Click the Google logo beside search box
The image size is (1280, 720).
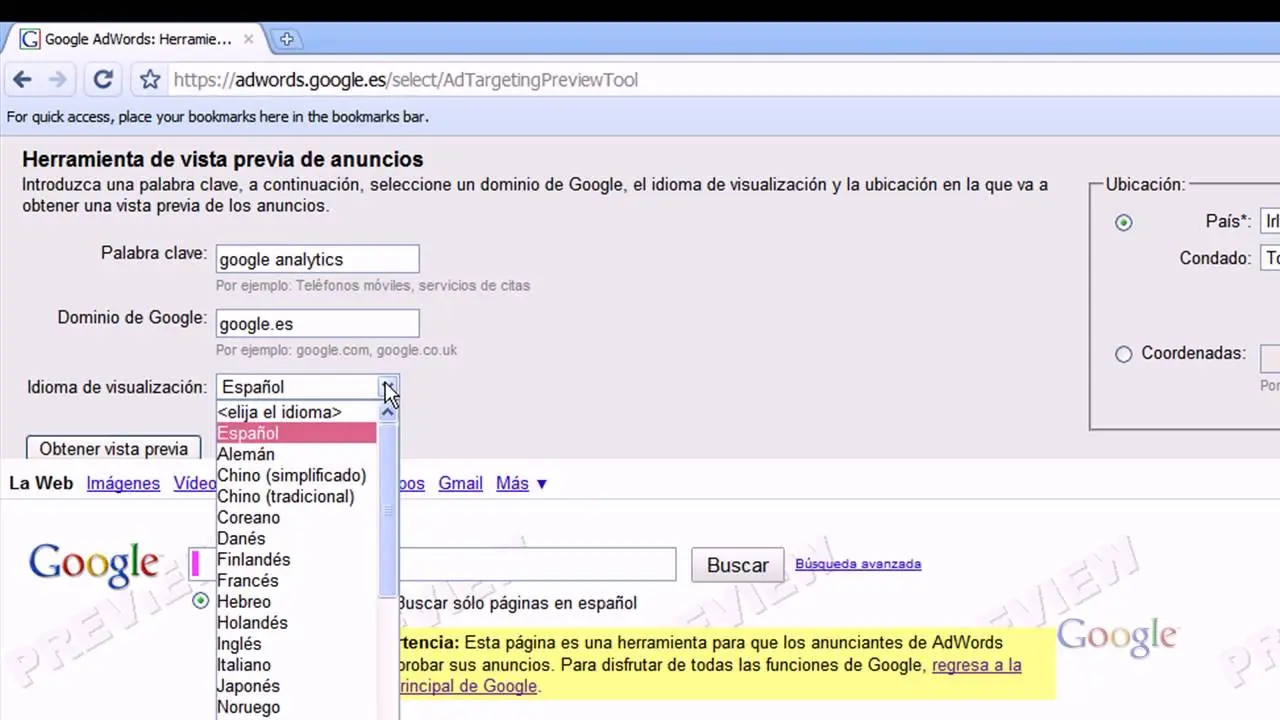94,563
